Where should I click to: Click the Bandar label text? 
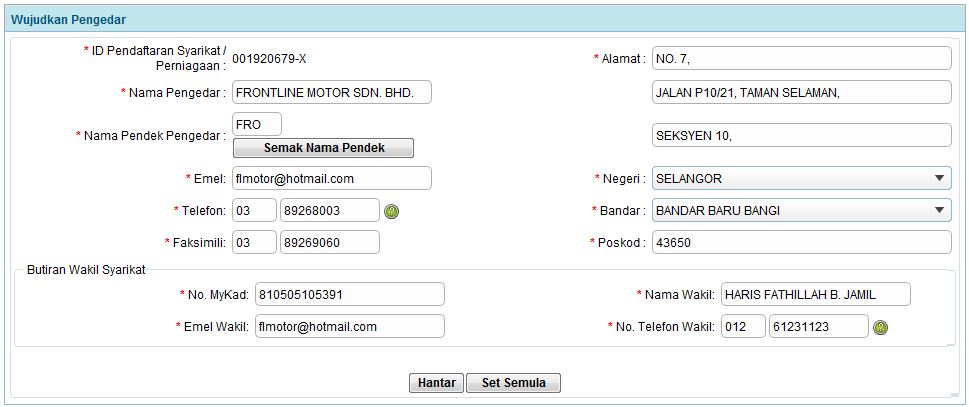619,211
